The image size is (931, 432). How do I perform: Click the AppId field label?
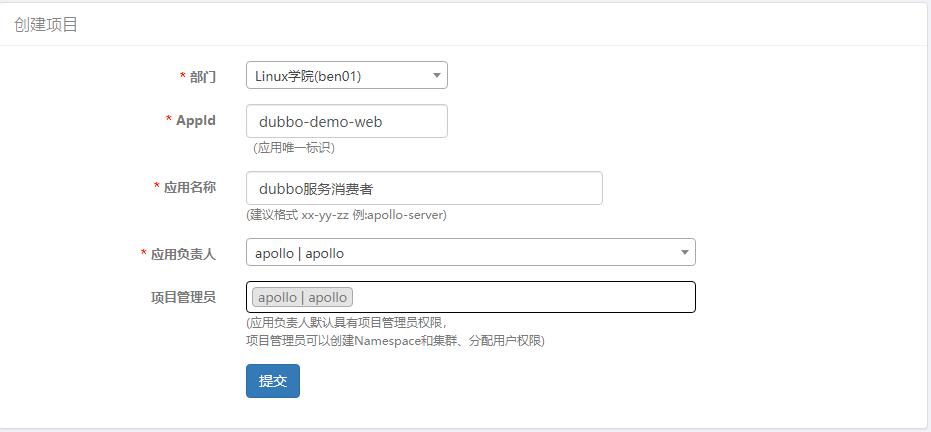pos(195,120)
